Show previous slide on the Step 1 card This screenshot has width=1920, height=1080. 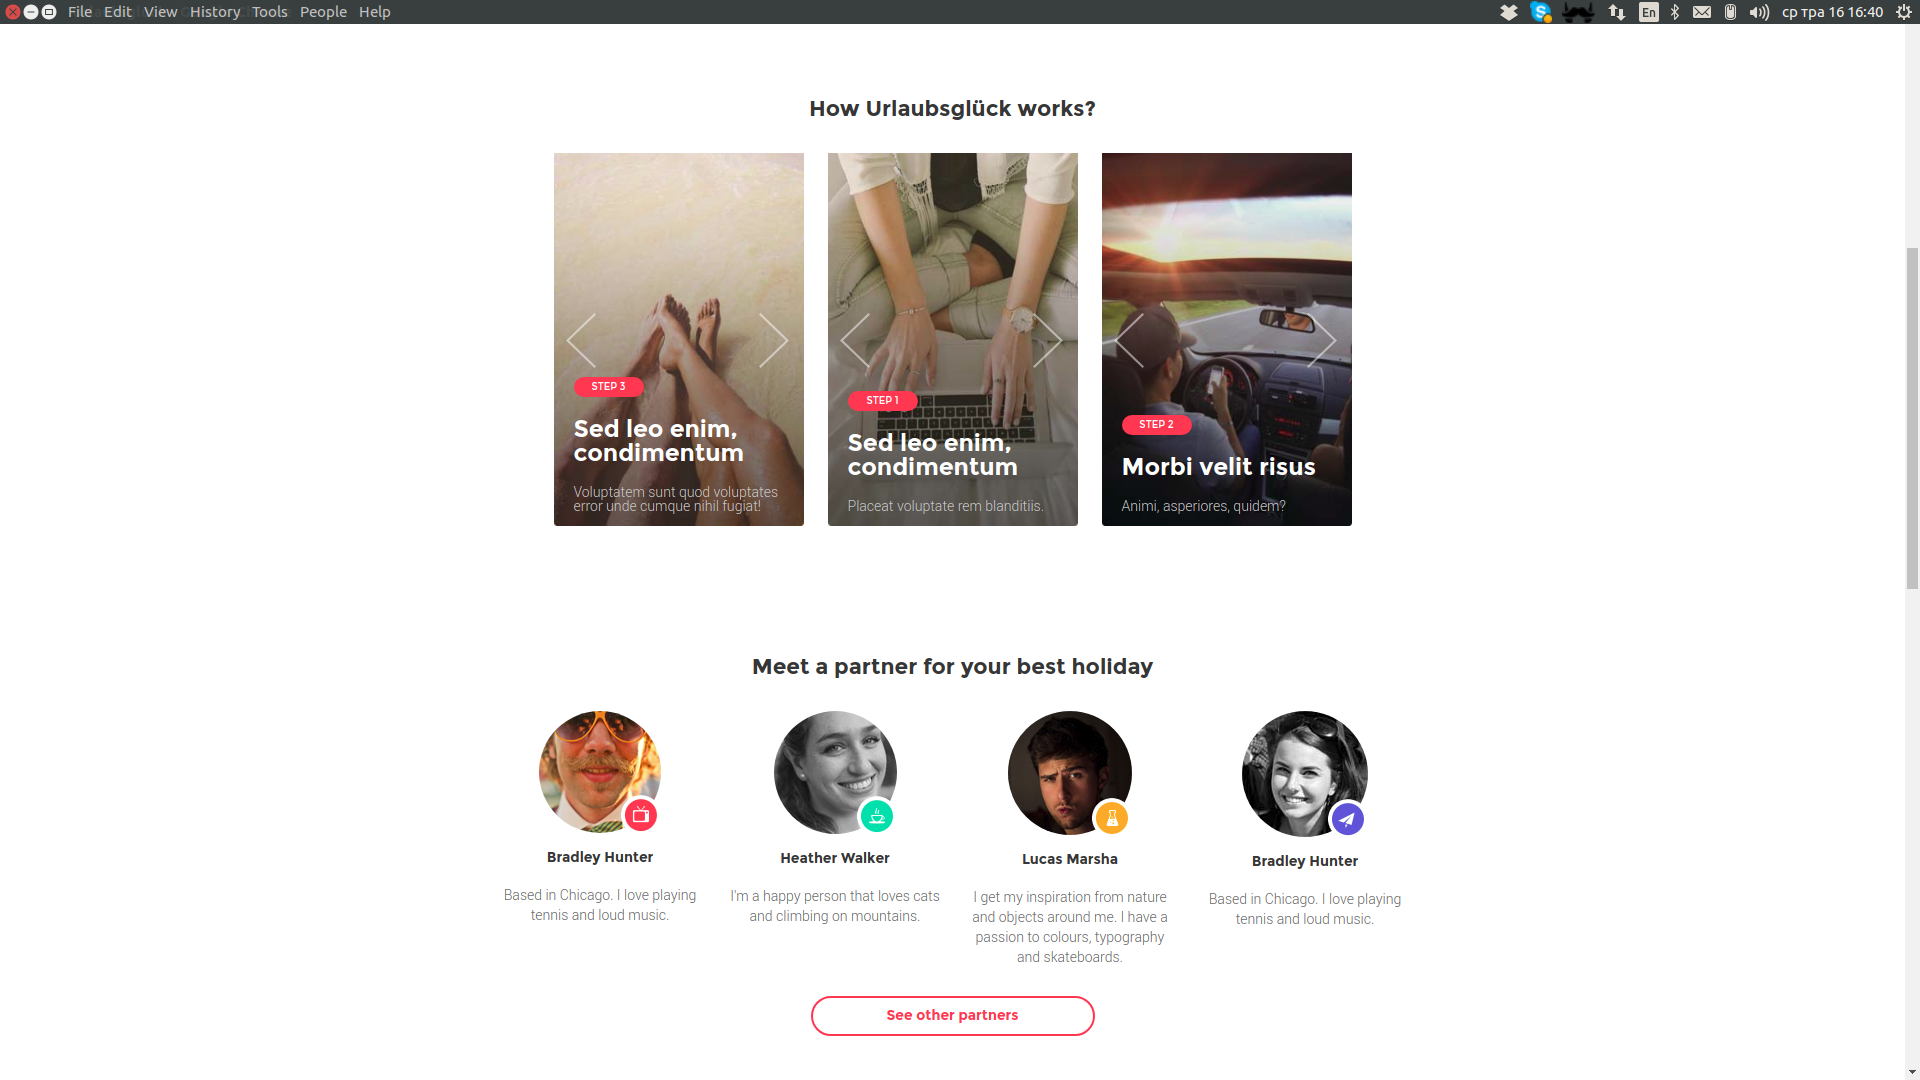tap(855, 341)
